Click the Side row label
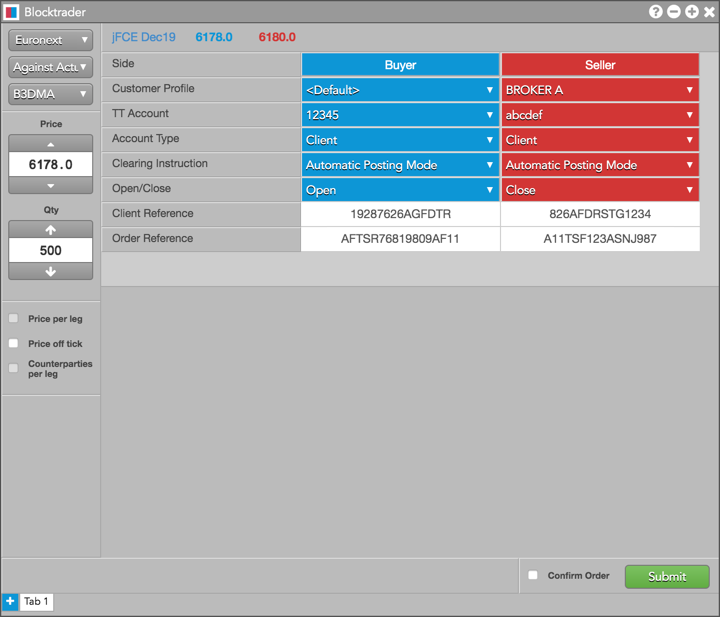 [x=123, y=63]
